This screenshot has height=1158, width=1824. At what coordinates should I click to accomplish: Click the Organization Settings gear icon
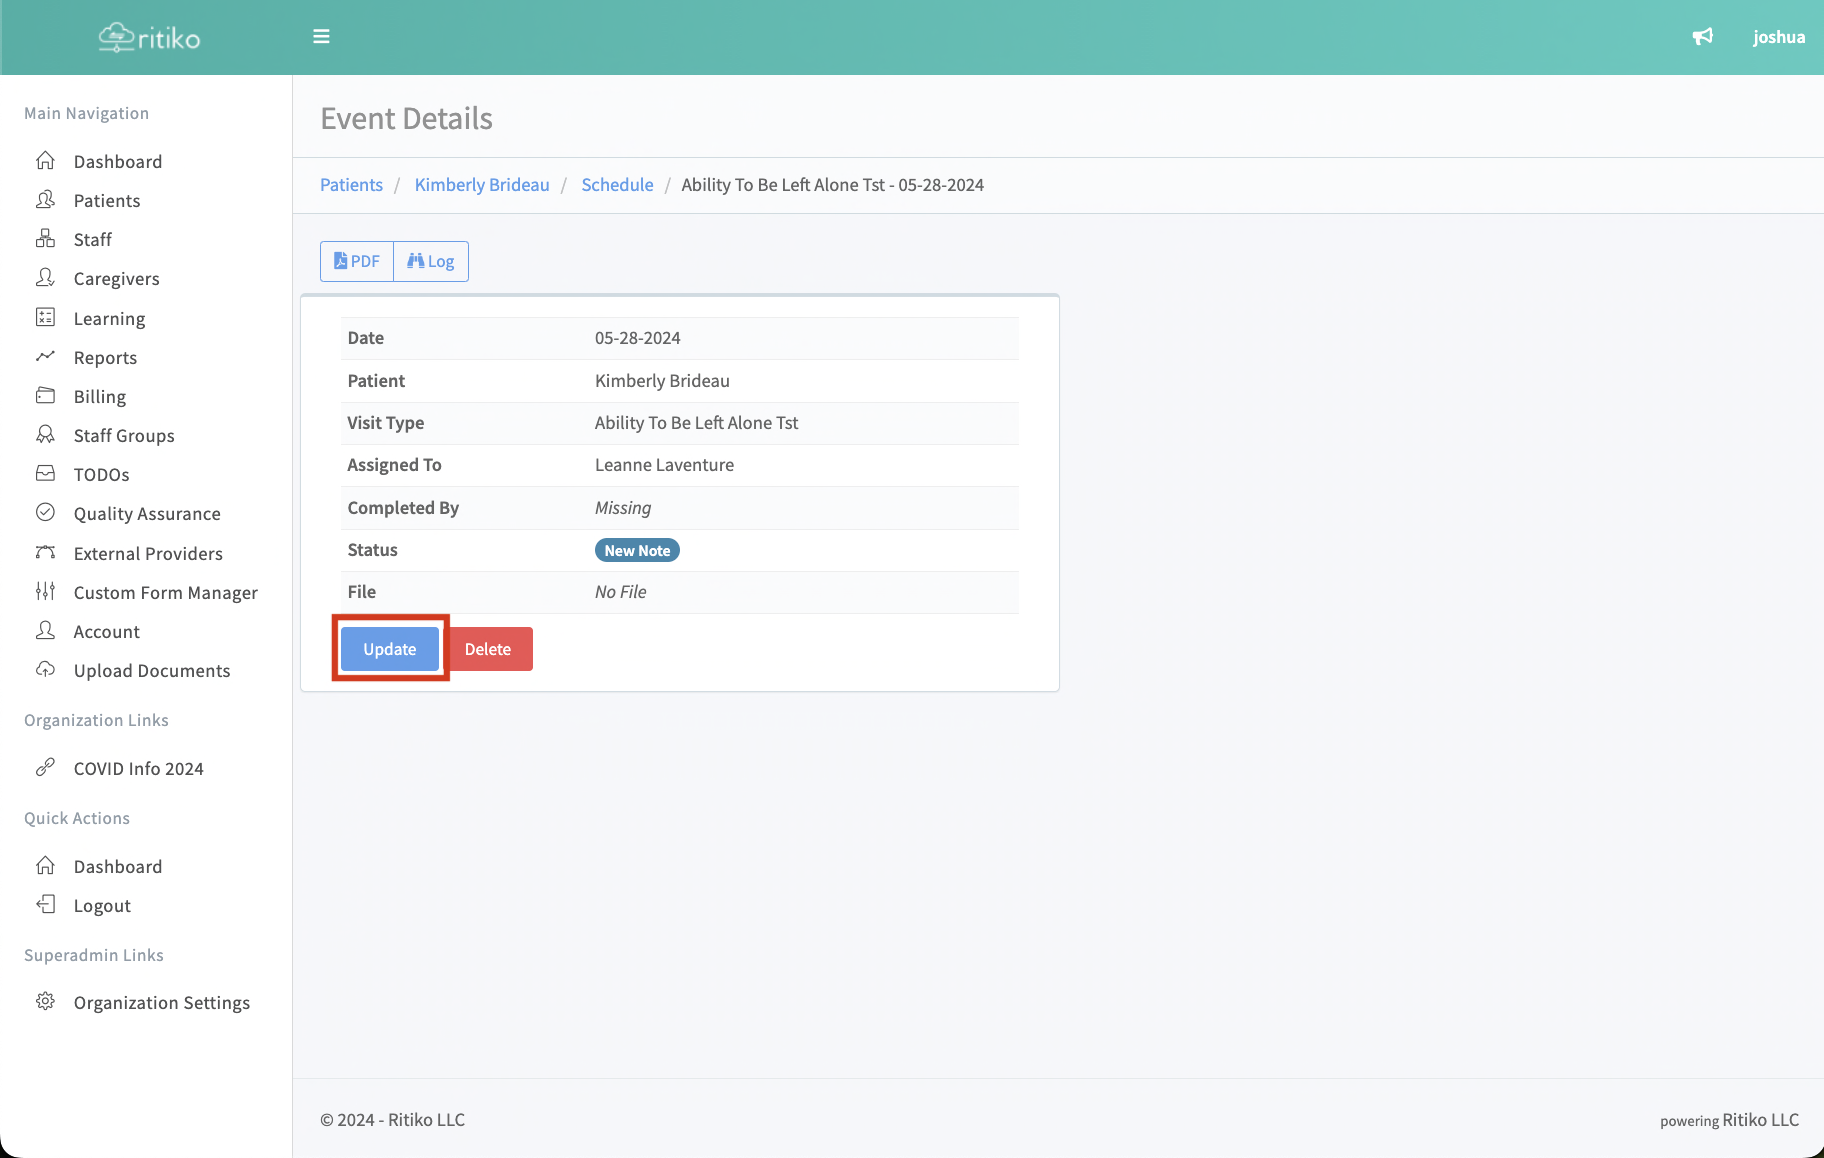46,1002
